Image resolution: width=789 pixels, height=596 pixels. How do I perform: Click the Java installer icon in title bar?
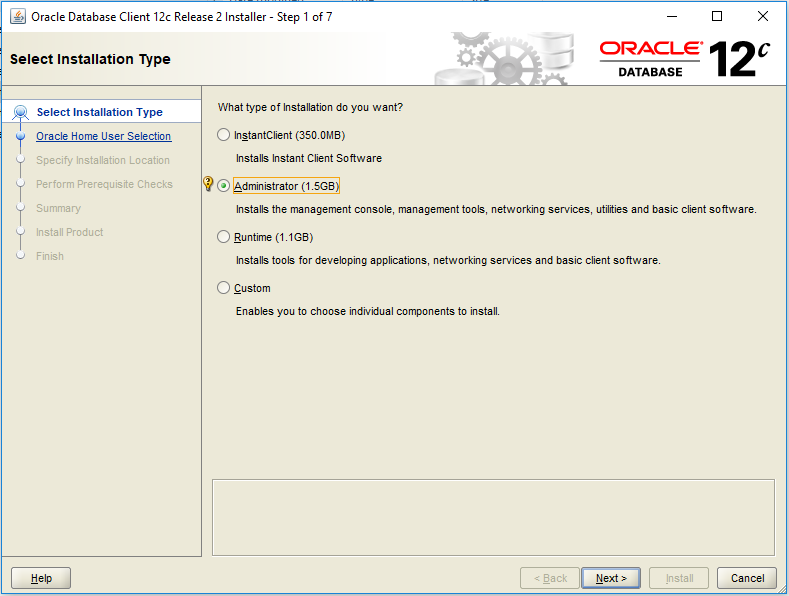pos(18,17)
